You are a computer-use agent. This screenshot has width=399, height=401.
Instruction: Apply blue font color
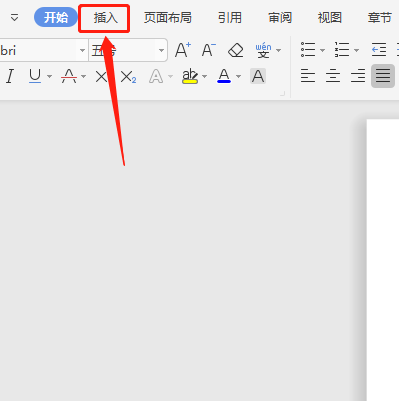click(x=224, y=76)
